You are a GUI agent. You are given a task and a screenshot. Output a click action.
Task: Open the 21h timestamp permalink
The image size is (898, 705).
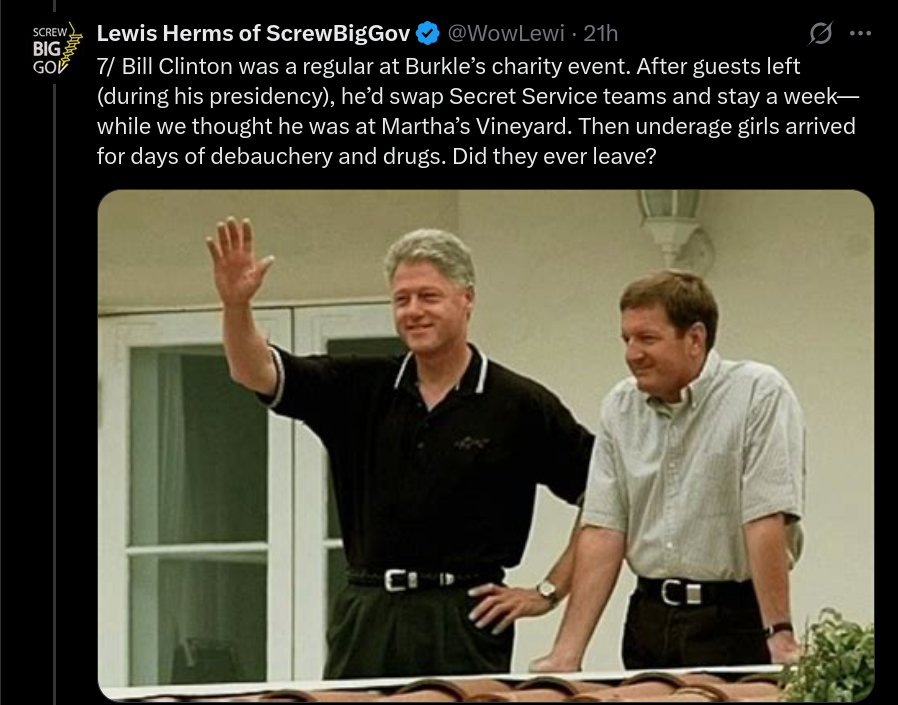pos(601,34)
